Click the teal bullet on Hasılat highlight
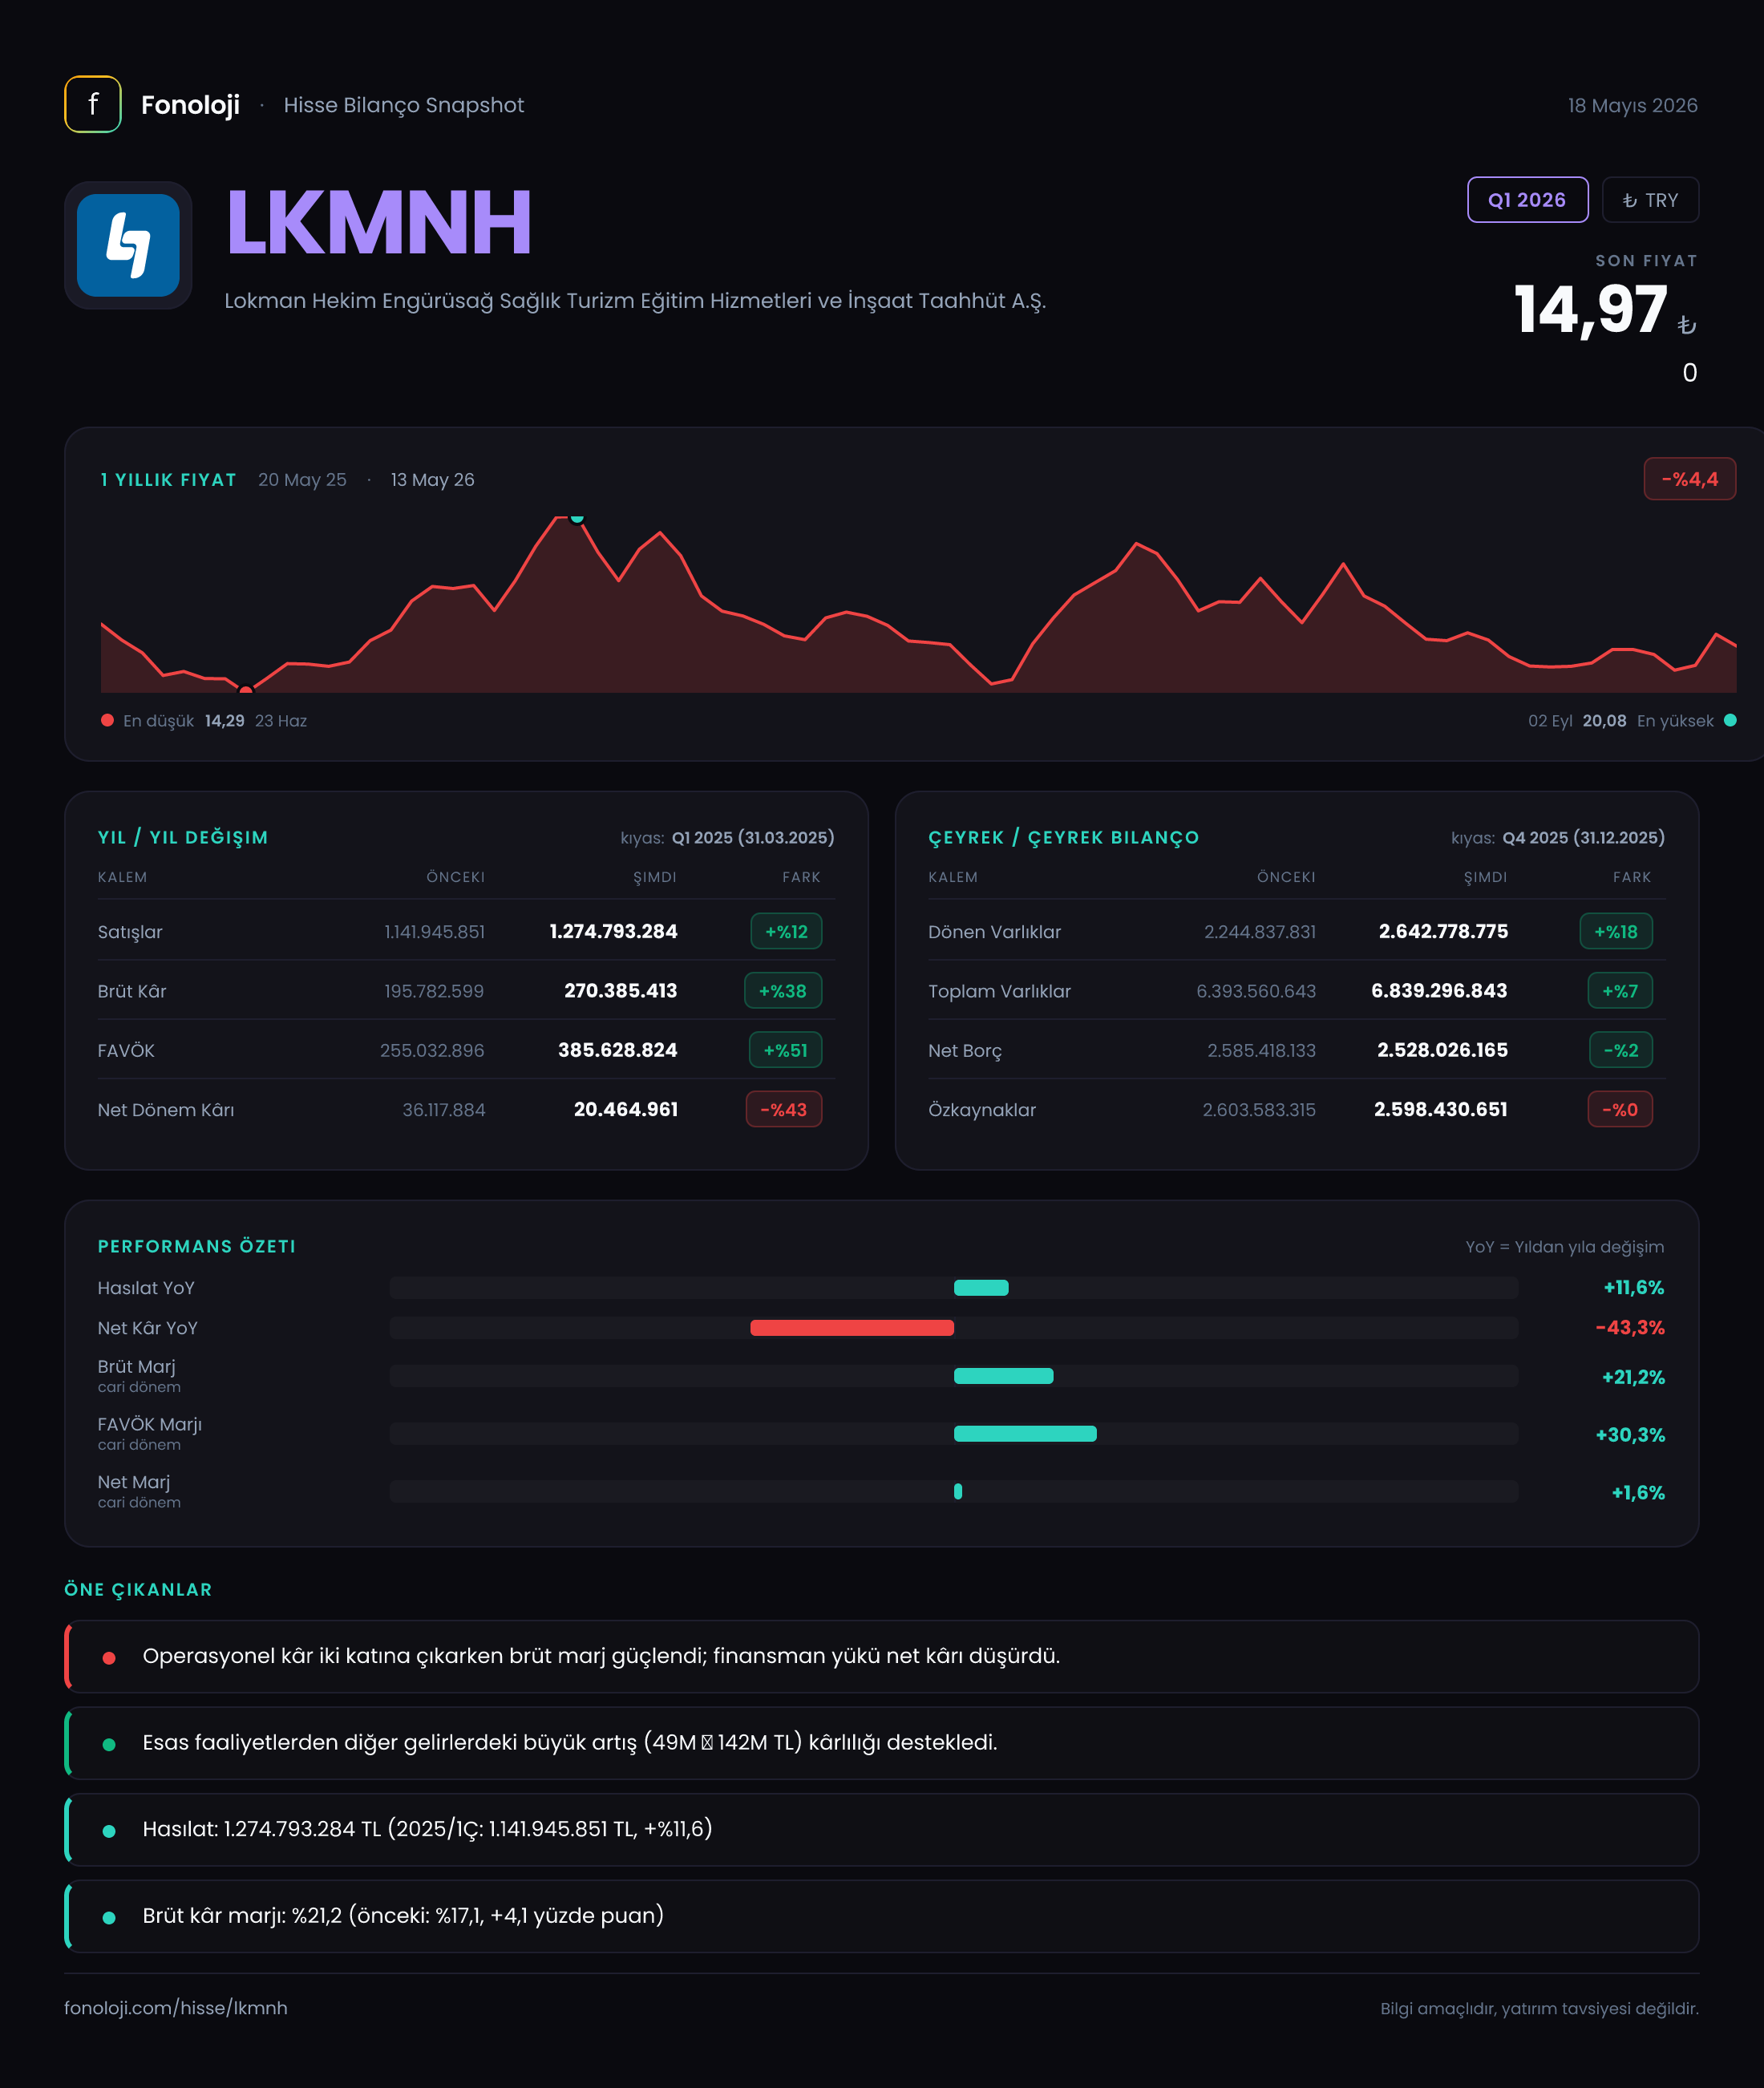This screenshot has width=1764, height=2088. [109, 1831]
